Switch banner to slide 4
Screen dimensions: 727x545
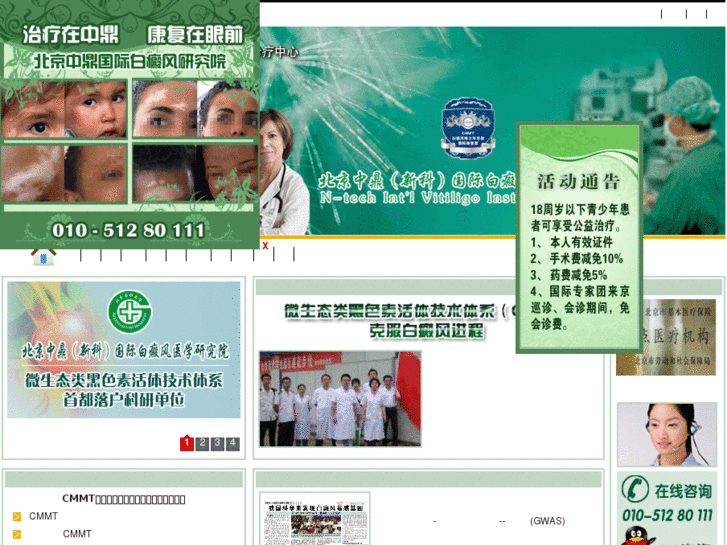233,443
